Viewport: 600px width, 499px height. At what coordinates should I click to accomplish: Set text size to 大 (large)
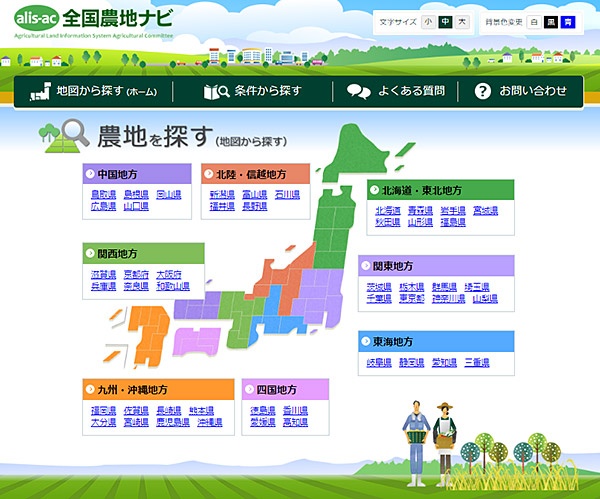click(462, 22)
